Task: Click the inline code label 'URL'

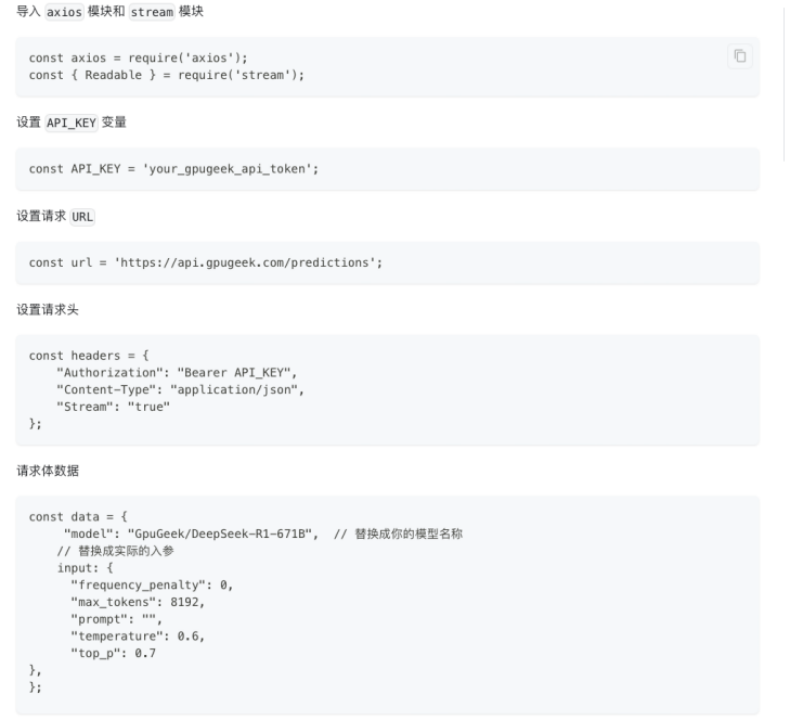Action: [x=82, y=217]
